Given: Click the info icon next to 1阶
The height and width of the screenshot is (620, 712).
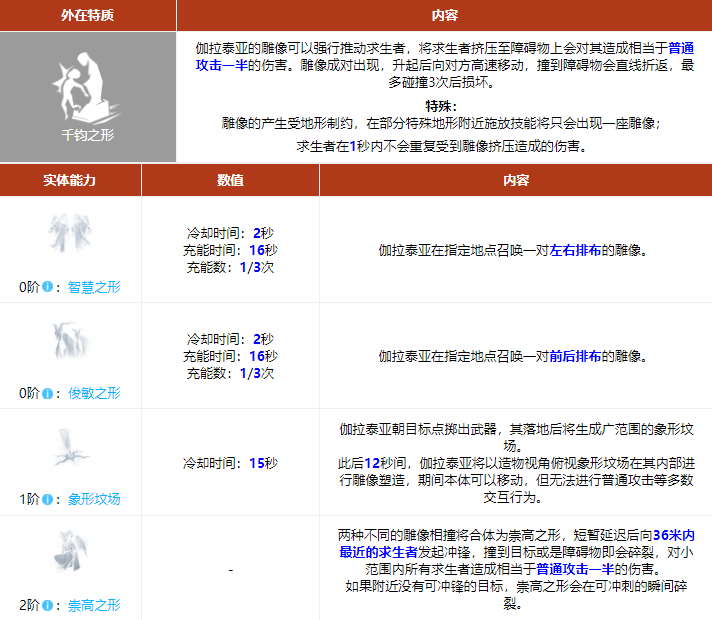Looking at the screenshot, I should (47, 500).
